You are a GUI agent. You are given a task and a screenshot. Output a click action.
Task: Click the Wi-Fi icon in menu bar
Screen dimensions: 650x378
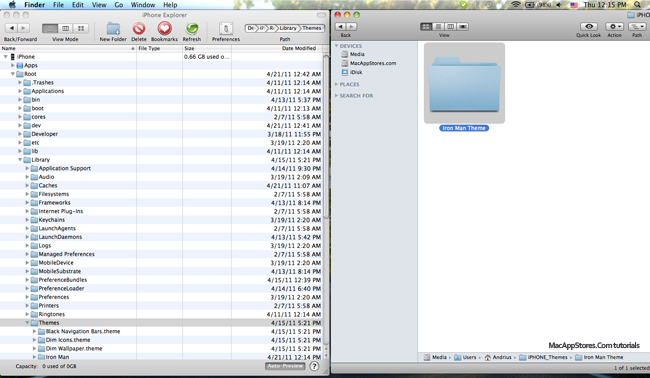(516, 5)
